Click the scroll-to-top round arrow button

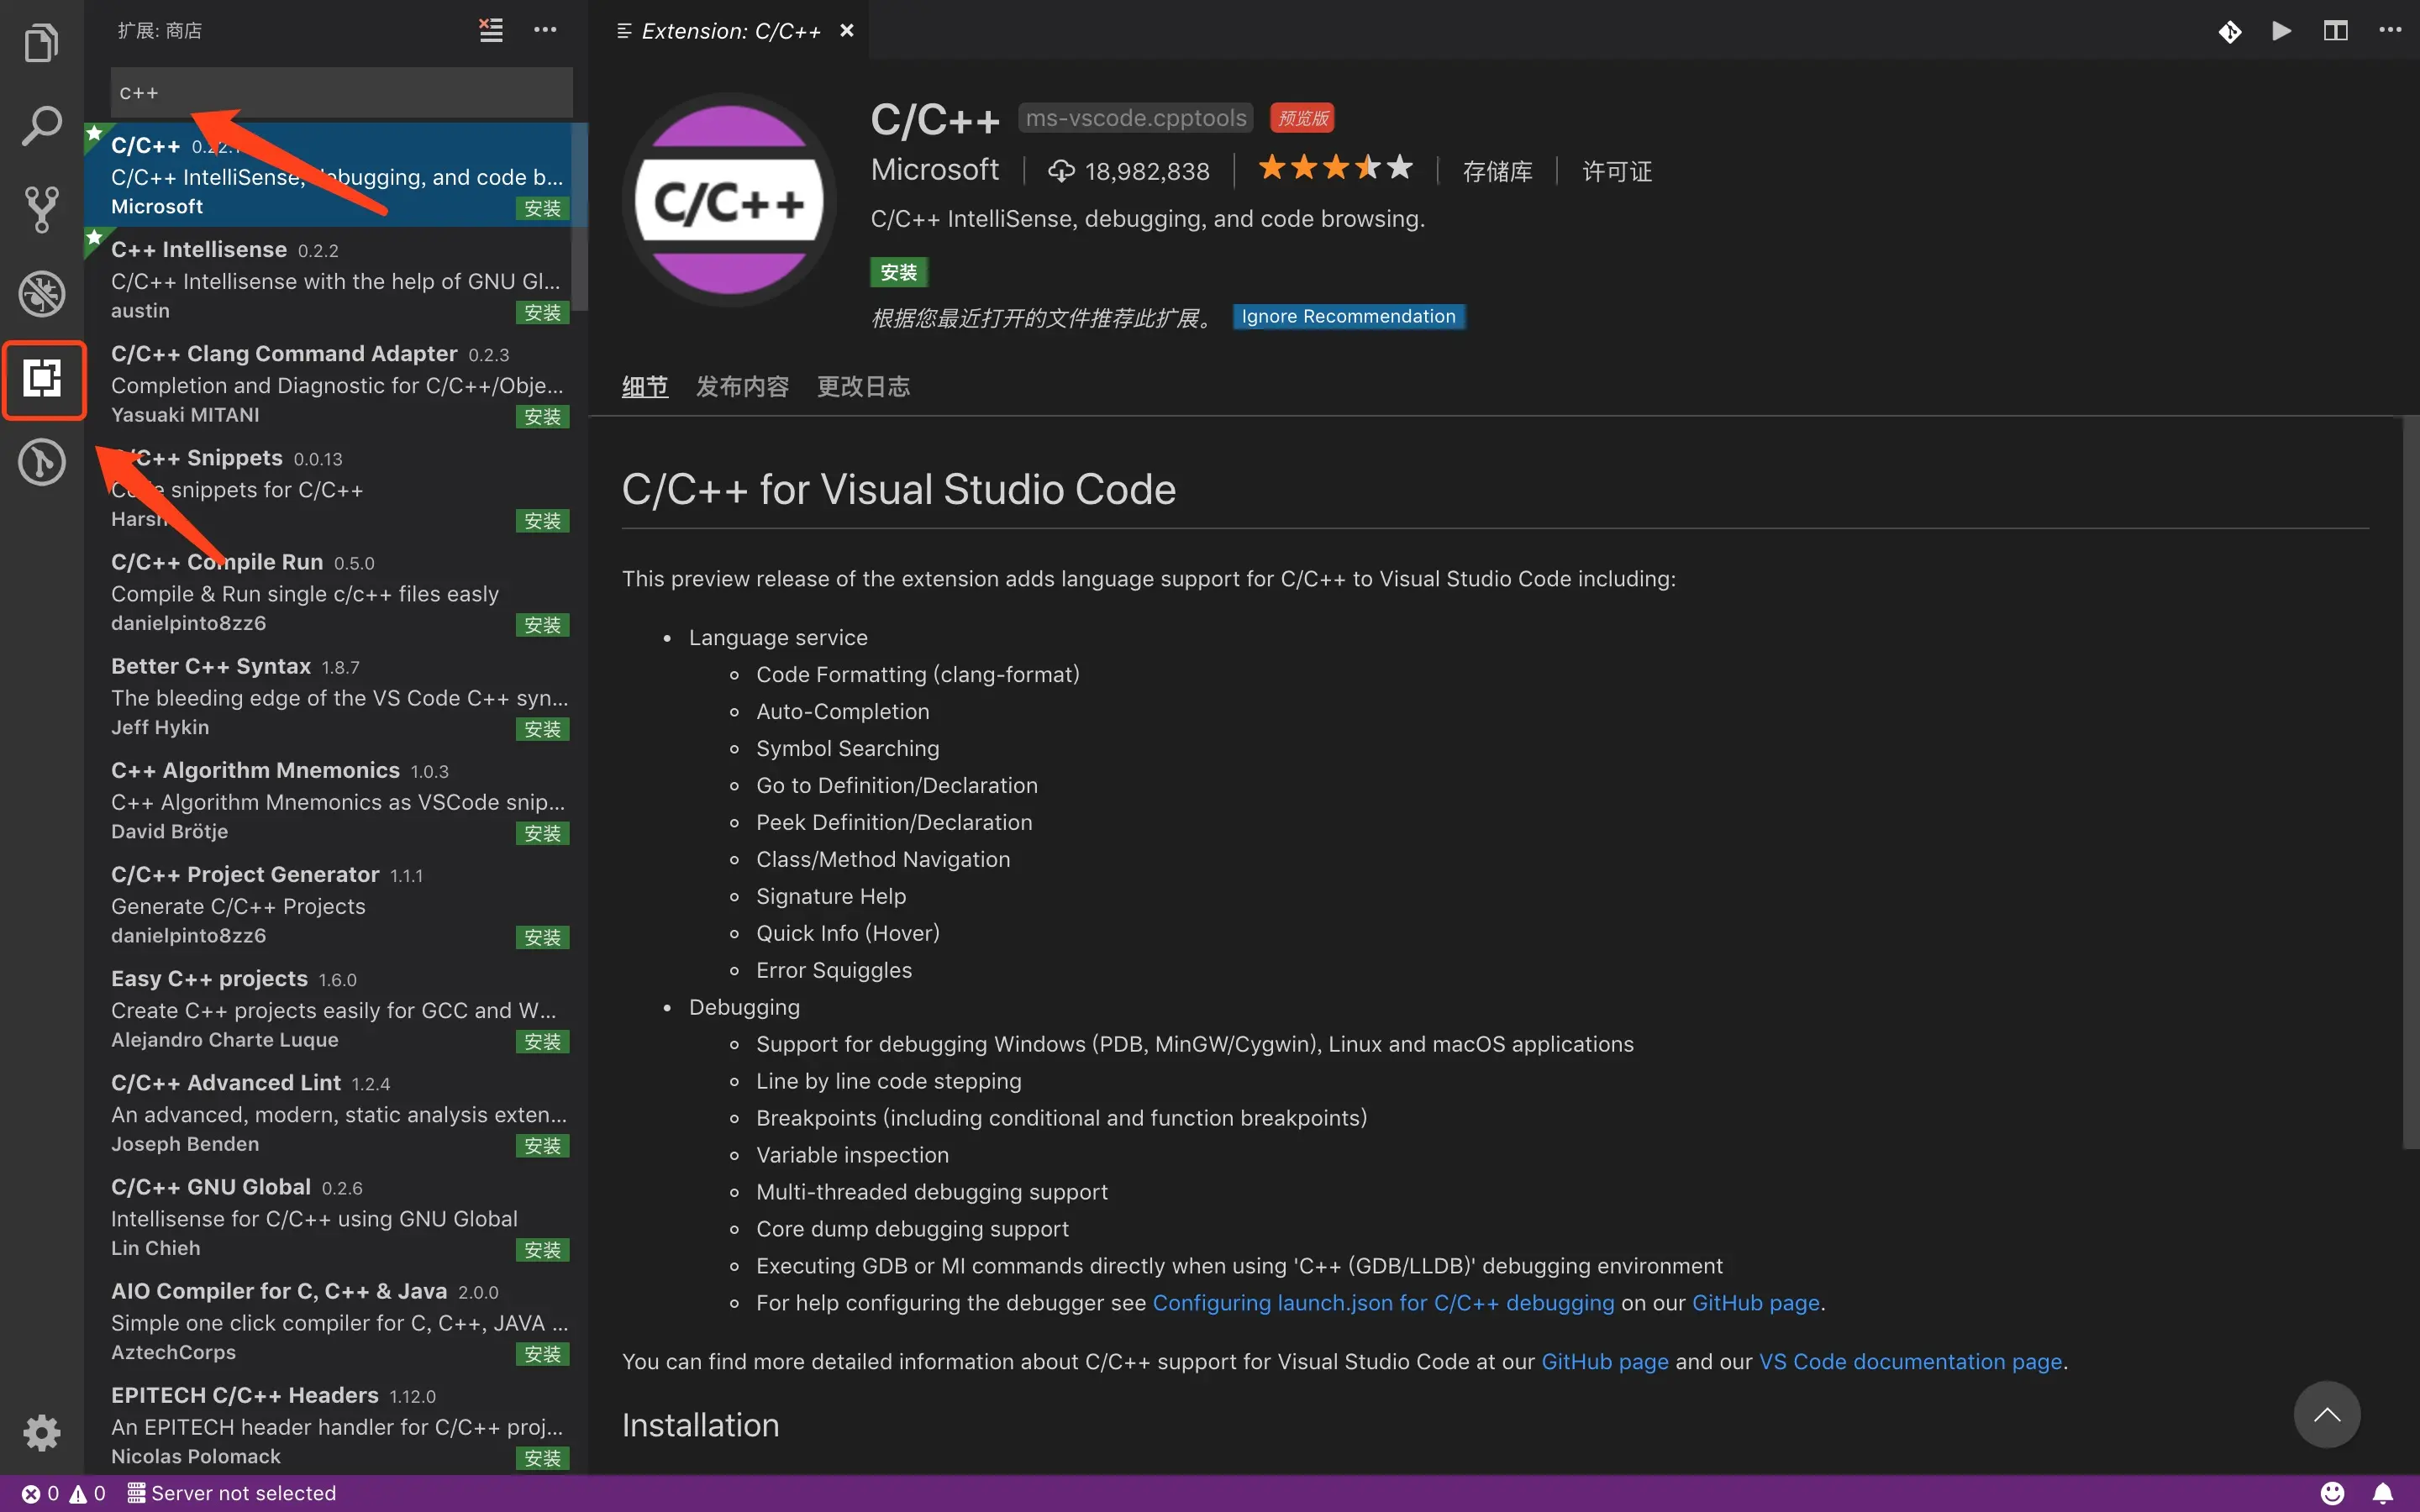[2327, 1414]
